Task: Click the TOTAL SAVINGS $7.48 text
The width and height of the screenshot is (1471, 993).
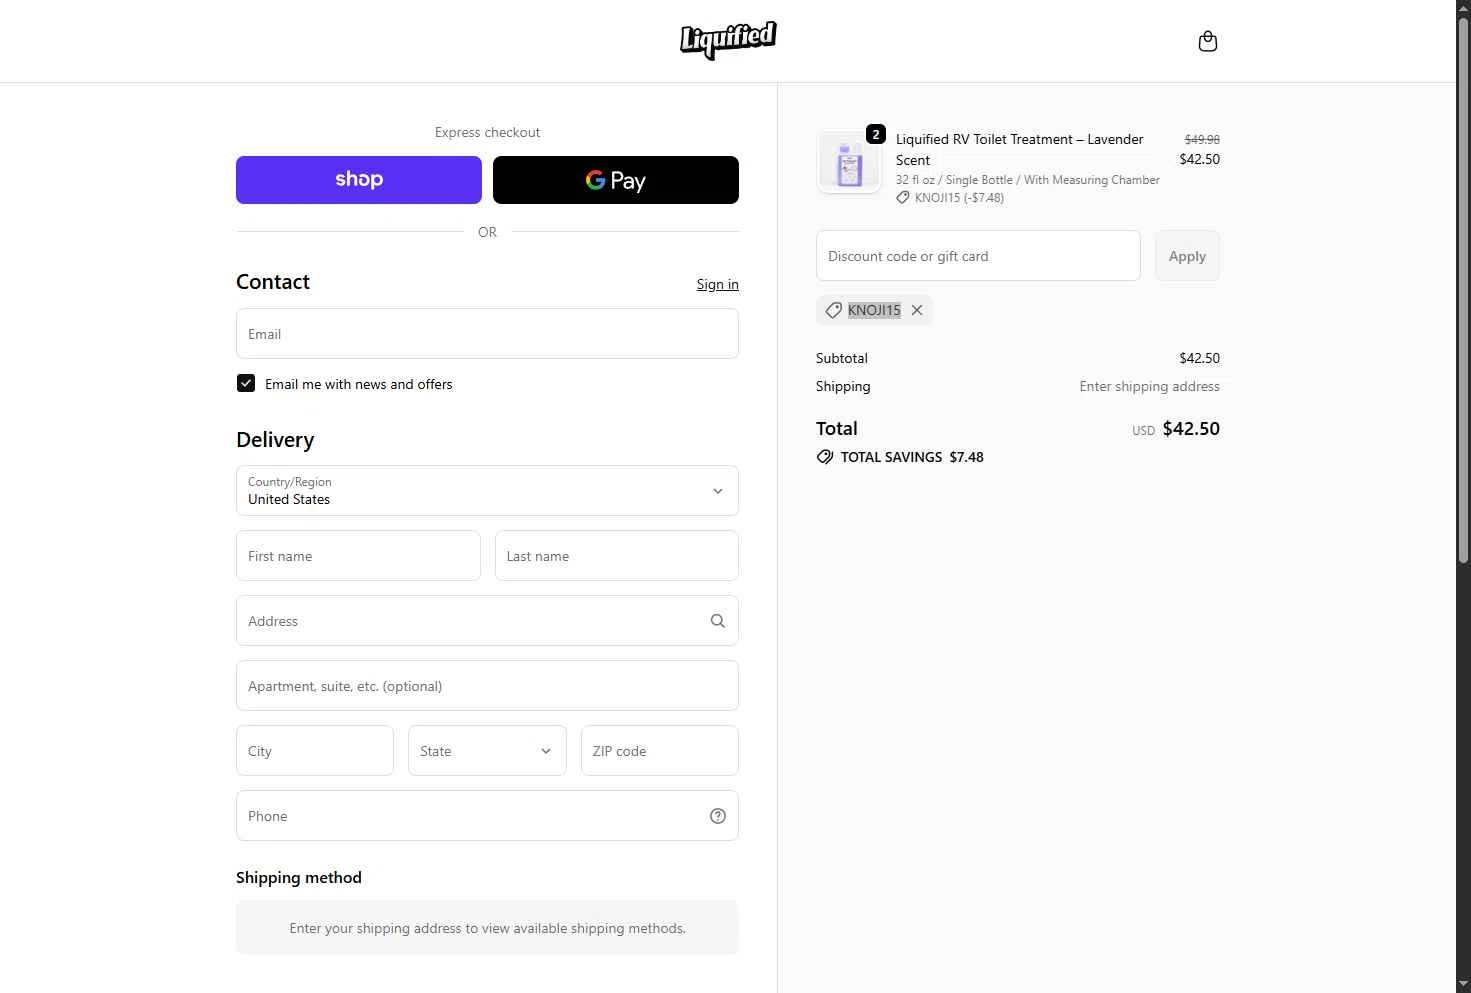Action: 912,457
